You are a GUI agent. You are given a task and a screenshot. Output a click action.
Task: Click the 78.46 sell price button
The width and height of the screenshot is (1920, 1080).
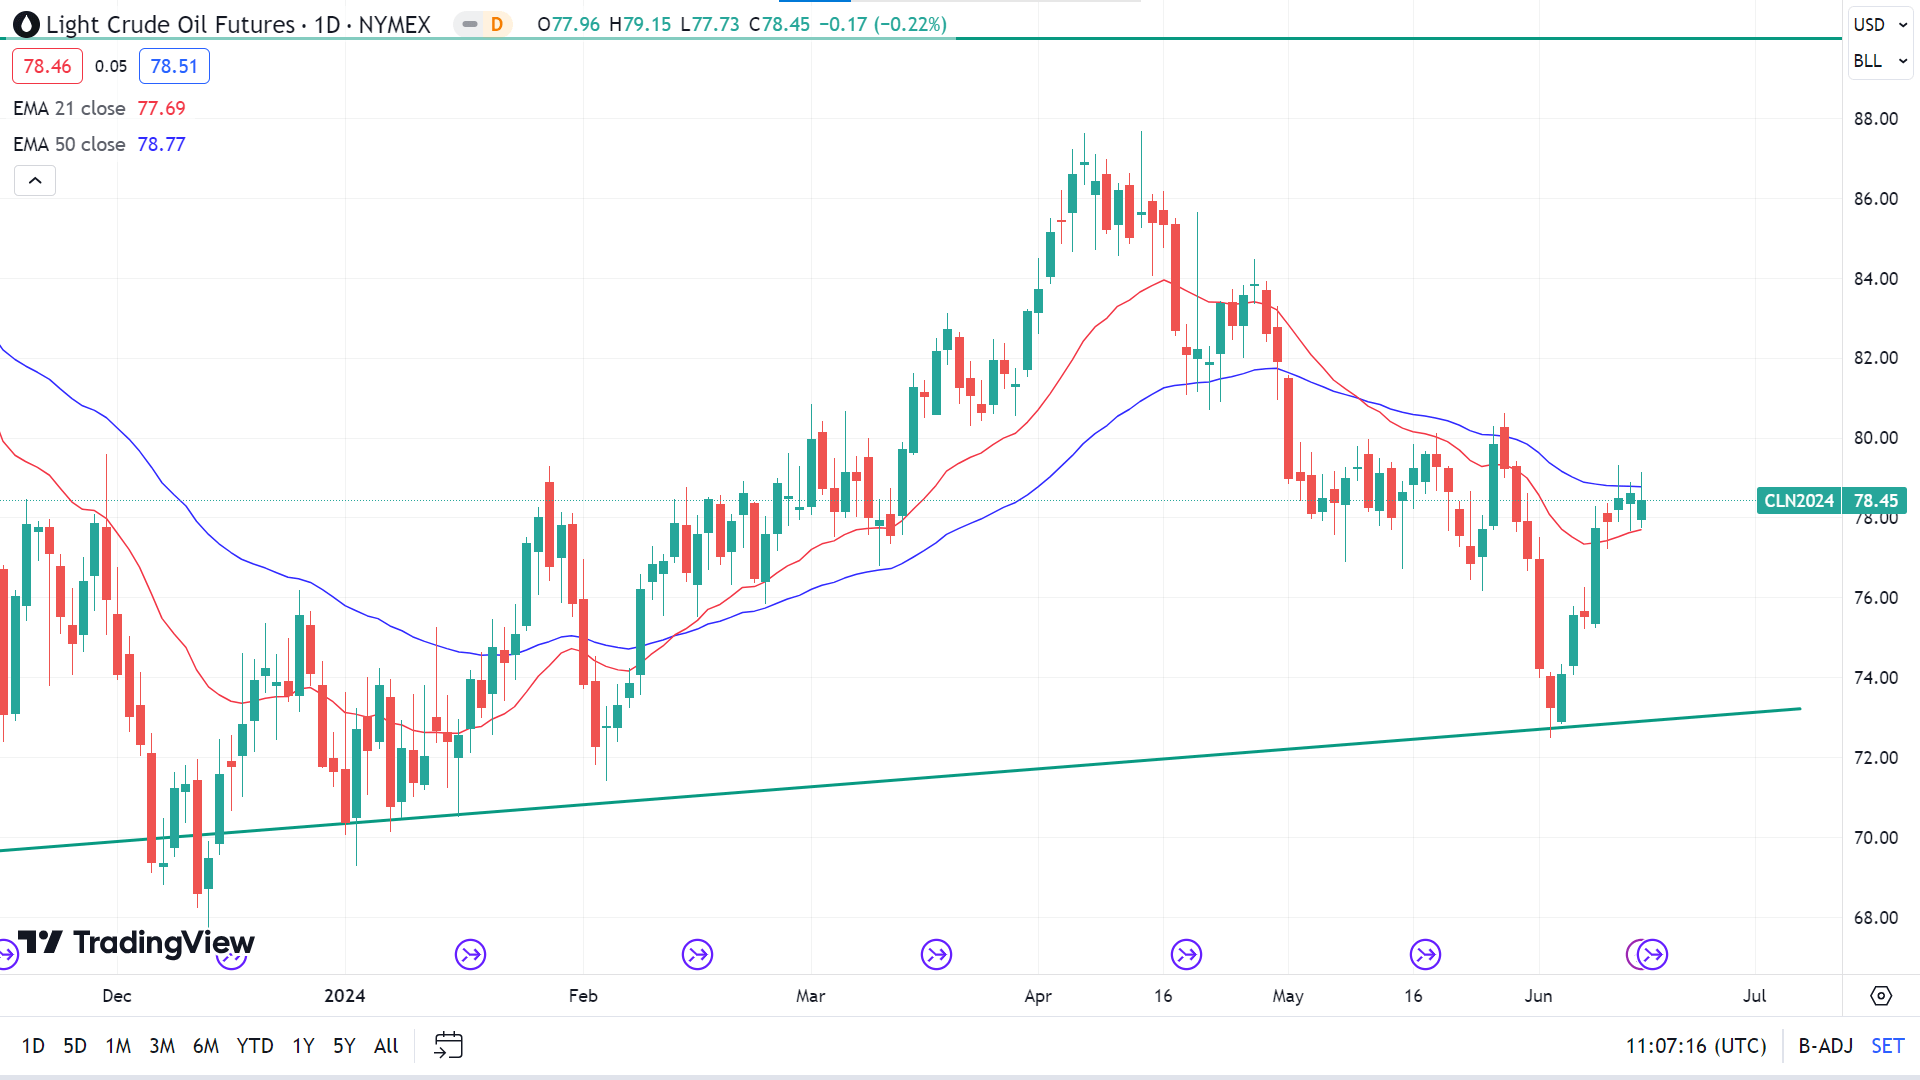click(47, 66)
